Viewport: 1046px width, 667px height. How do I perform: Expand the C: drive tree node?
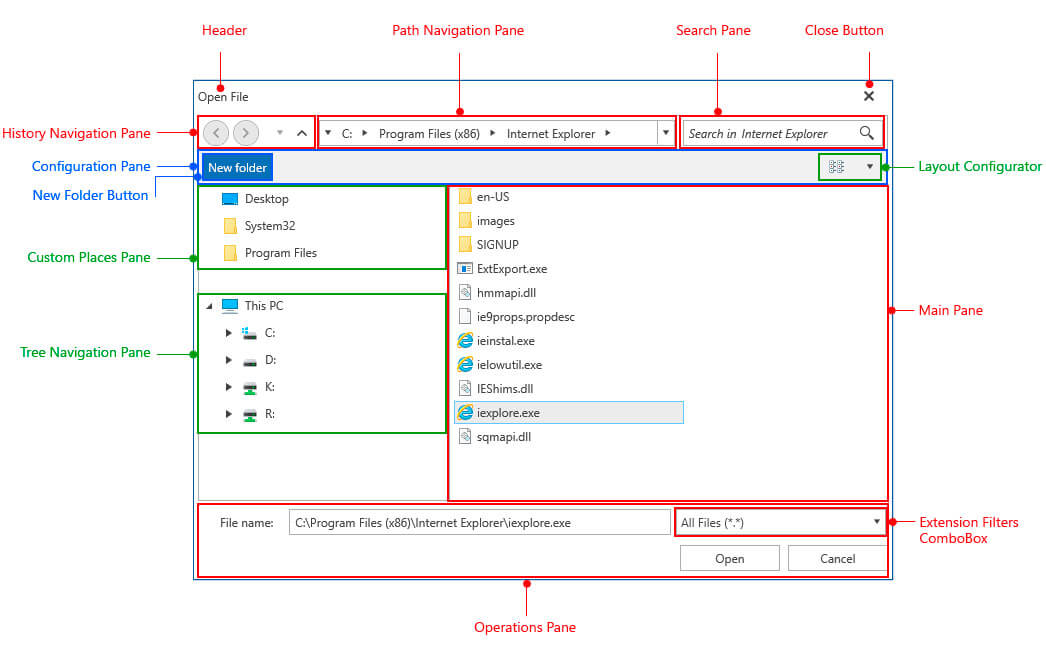228,332
